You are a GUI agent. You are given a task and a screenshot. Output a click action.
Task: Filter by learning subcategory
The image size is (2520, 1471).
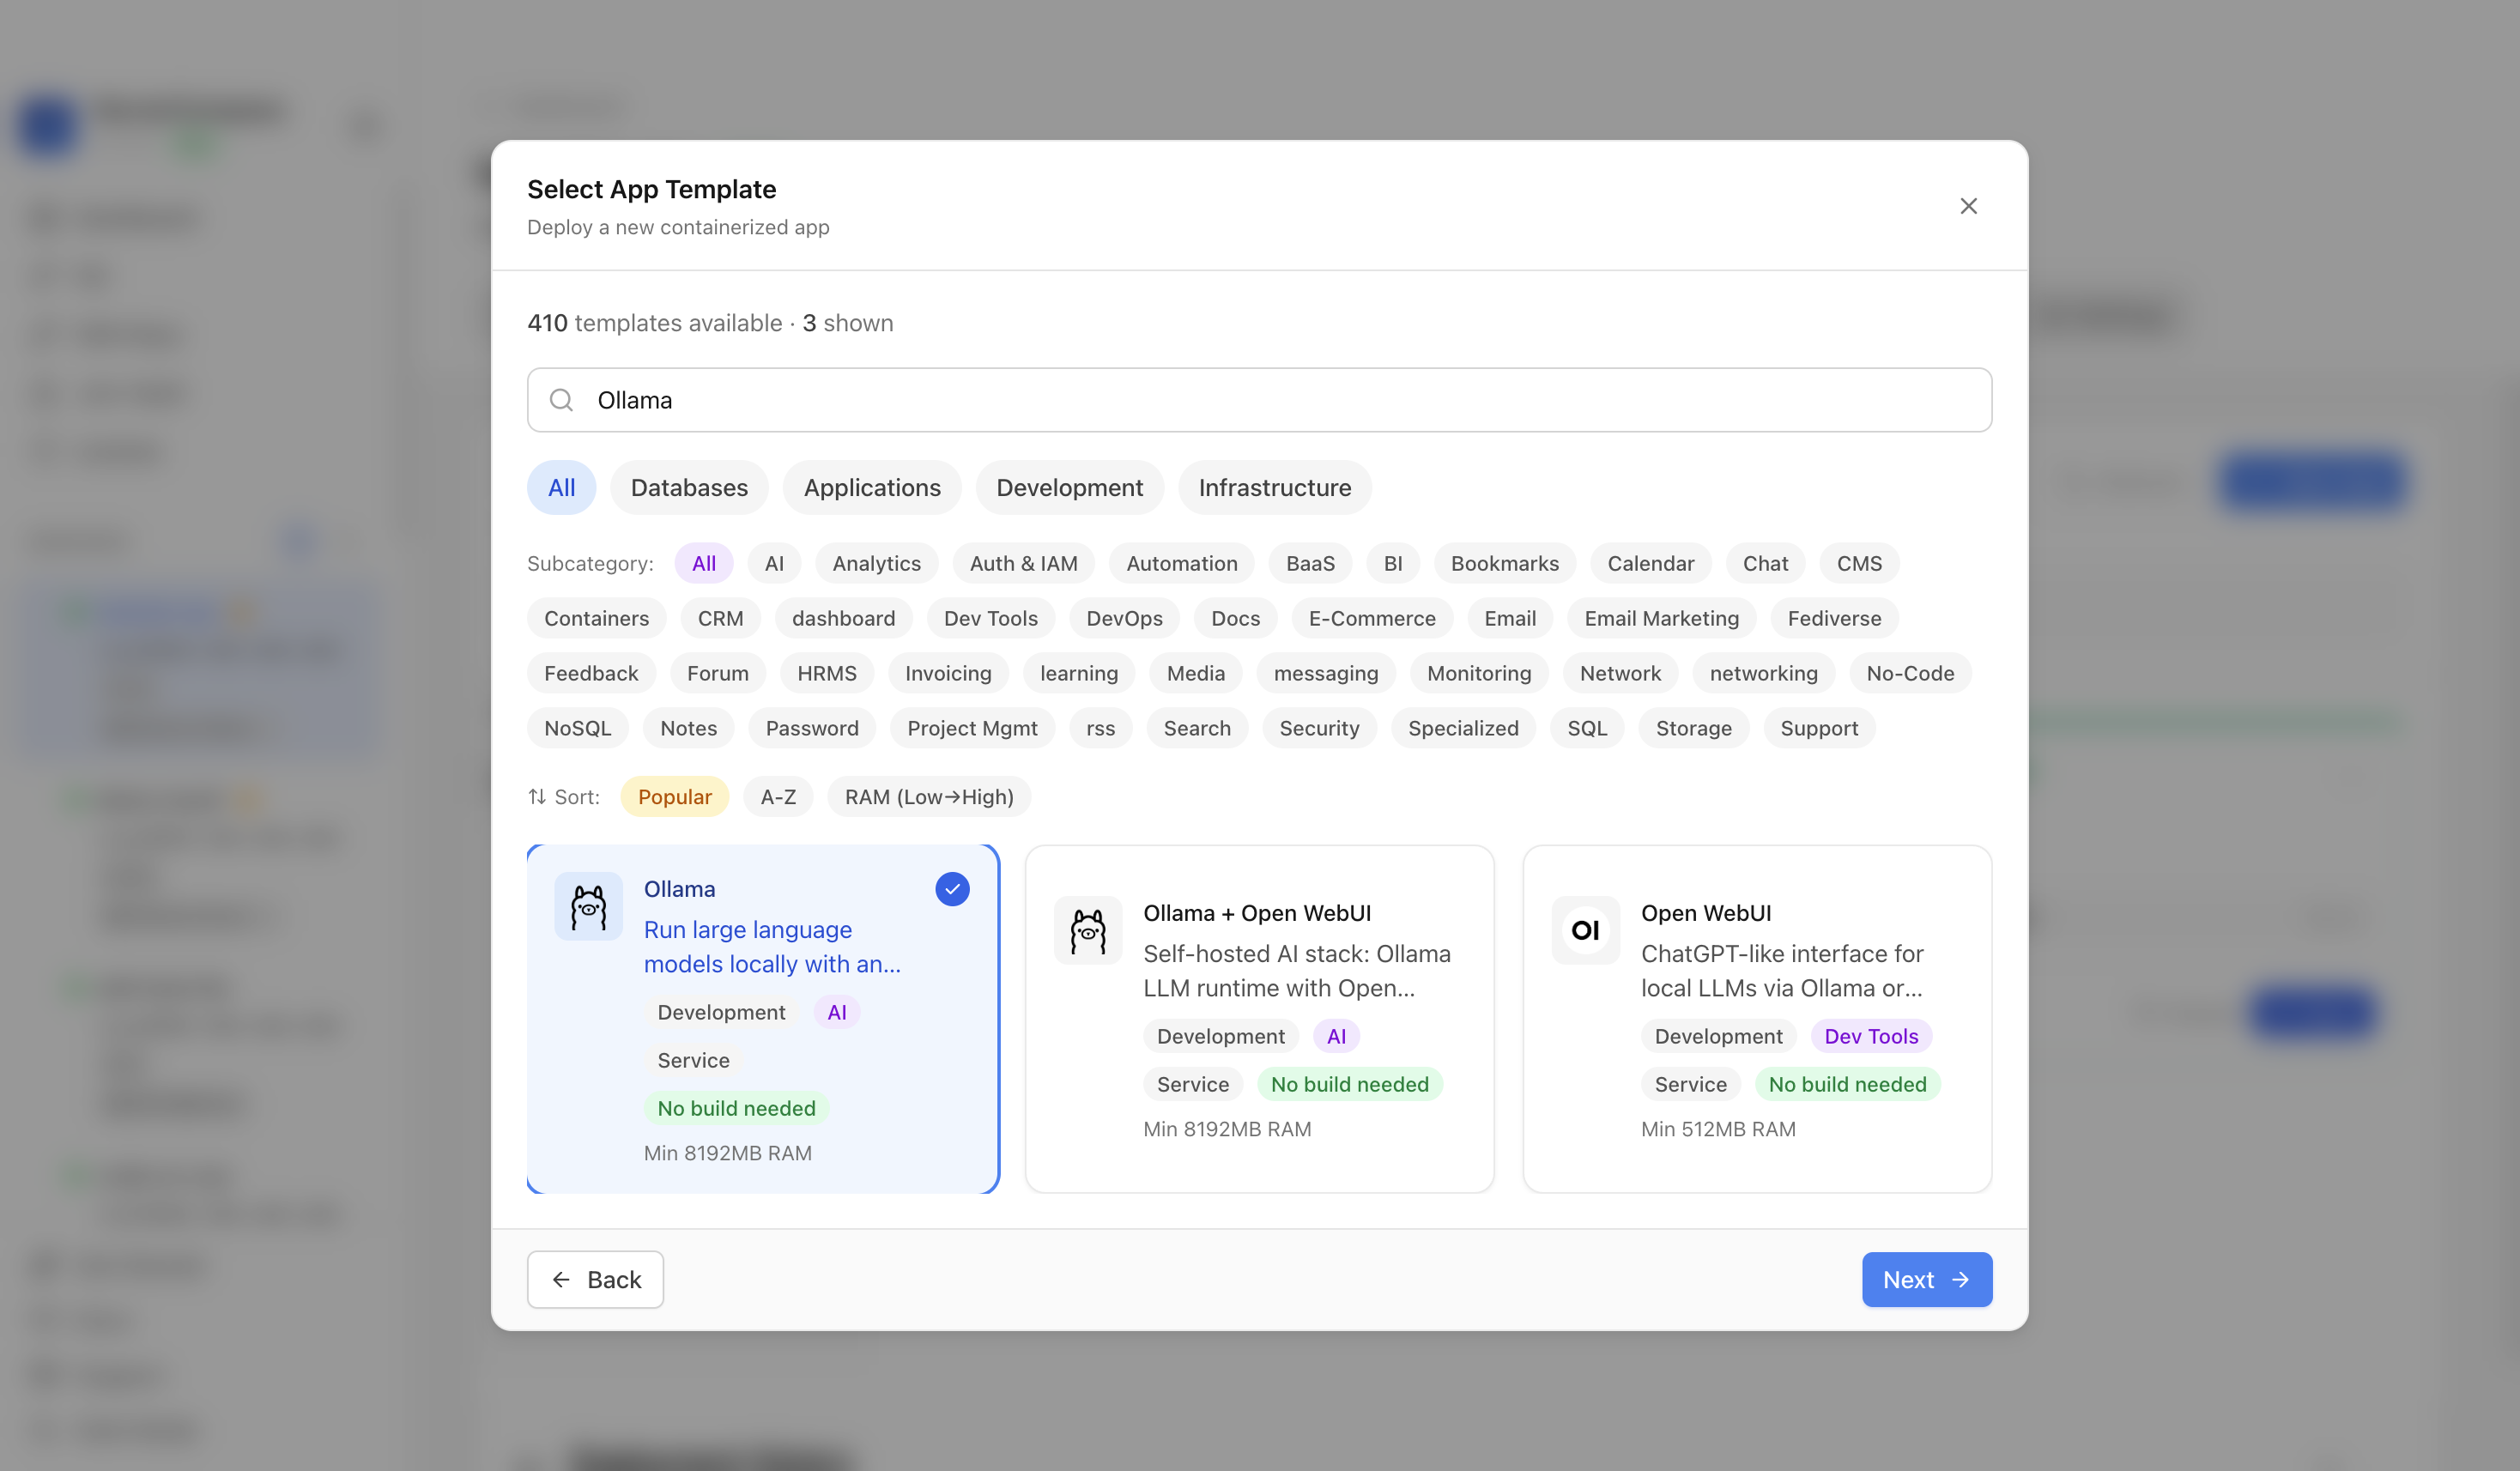point(1079,674)
